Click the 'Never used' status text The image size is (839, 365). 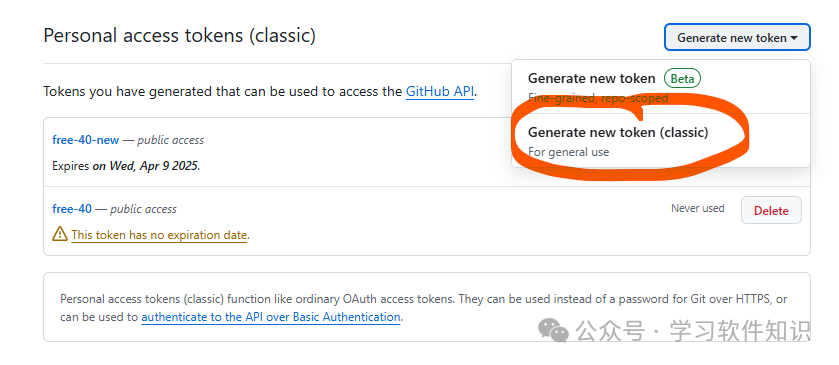[698, 208]
